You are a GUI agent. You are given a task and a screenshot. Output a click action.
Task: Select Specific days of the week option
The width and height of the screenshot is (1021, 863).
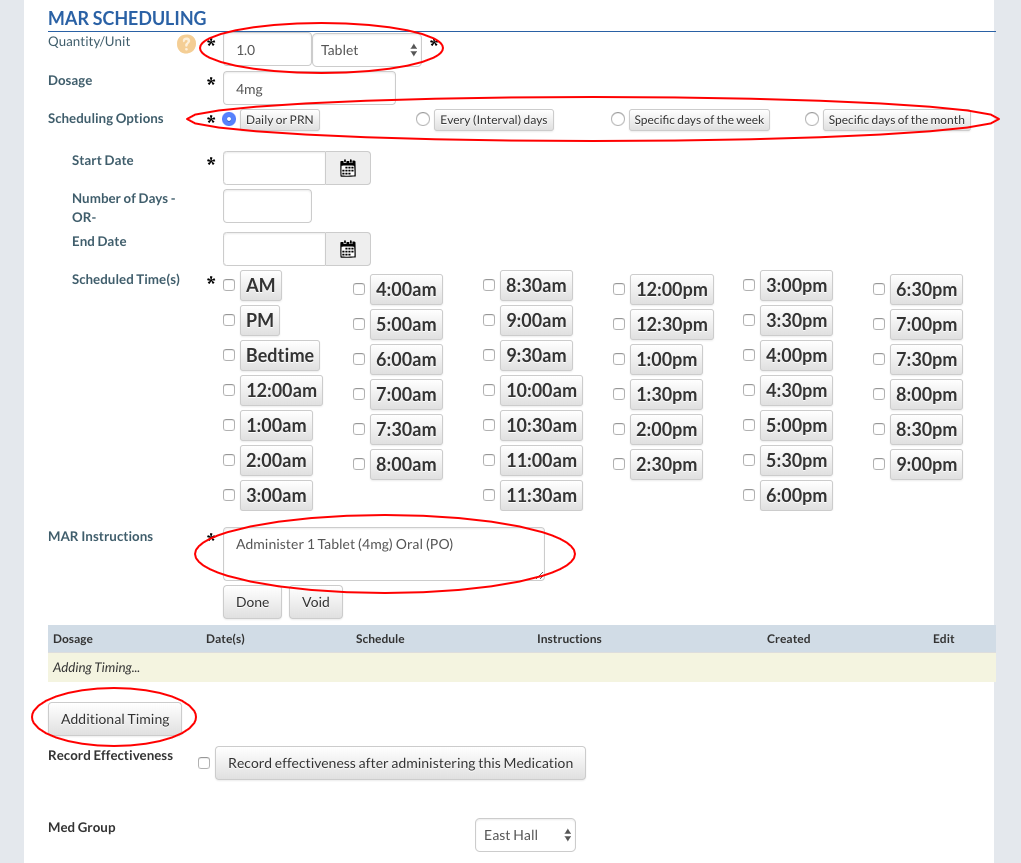pyautogui.click(x=617, y=120)
